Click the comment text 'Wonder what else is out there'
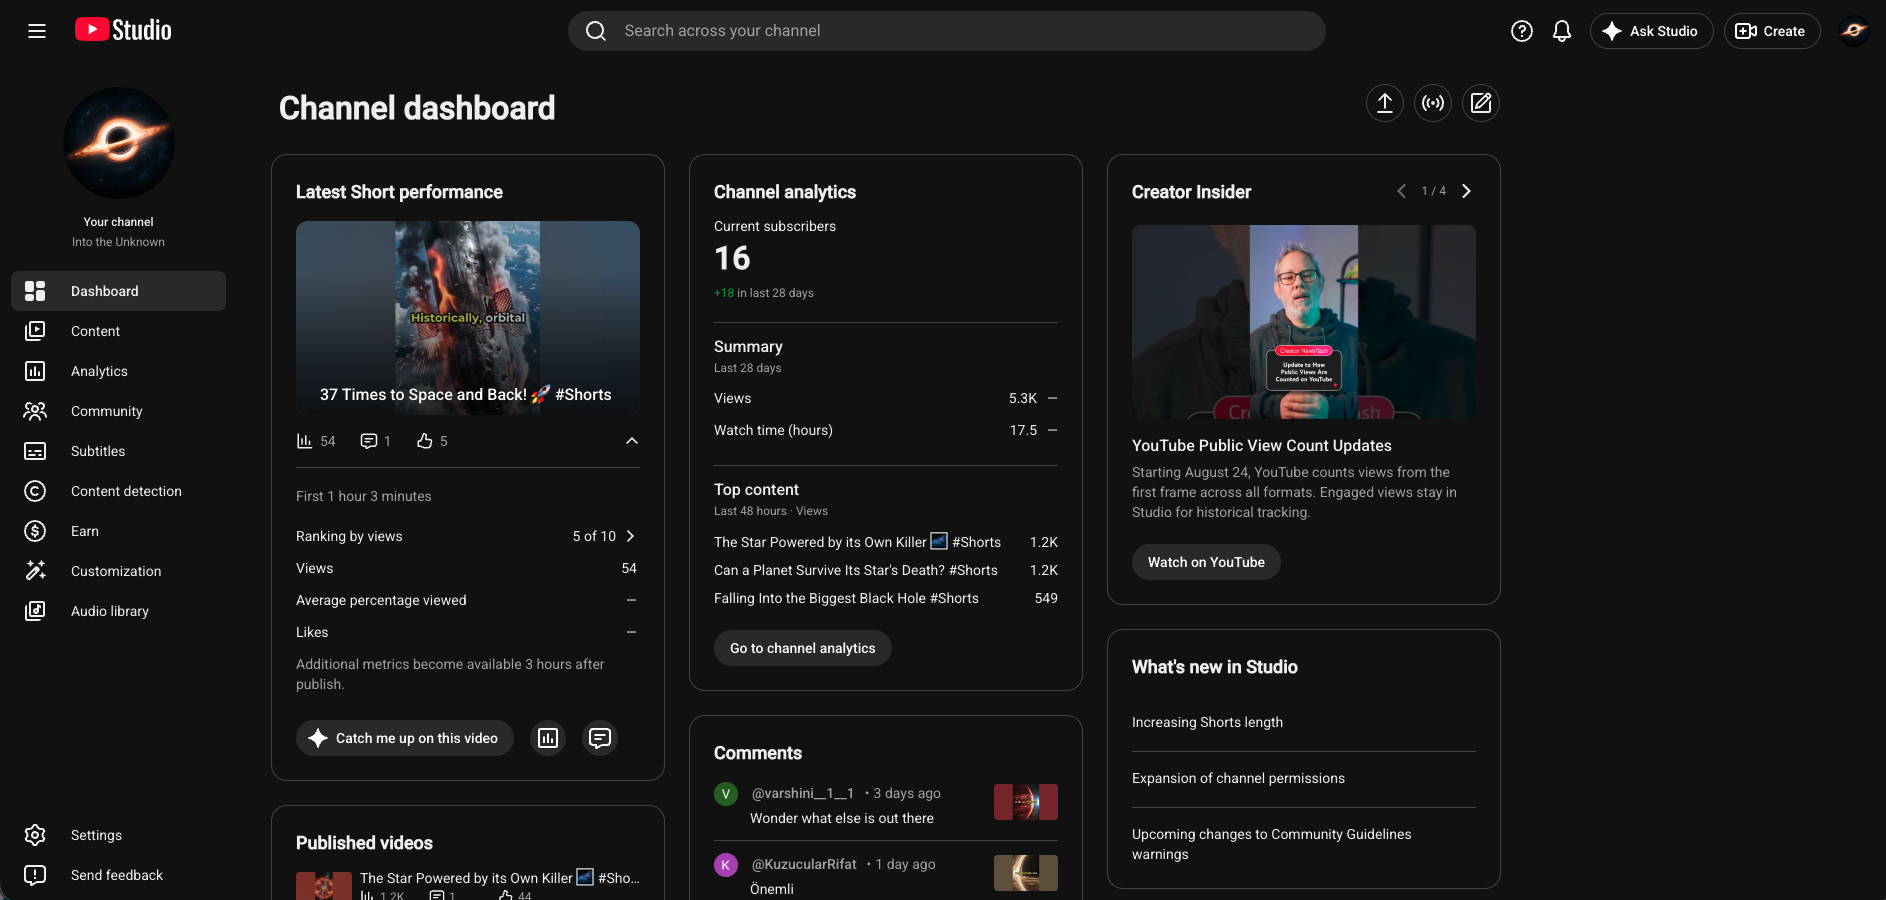This screenshot has width=1886, height=900. pyautogui.click(x=842, y=818)
